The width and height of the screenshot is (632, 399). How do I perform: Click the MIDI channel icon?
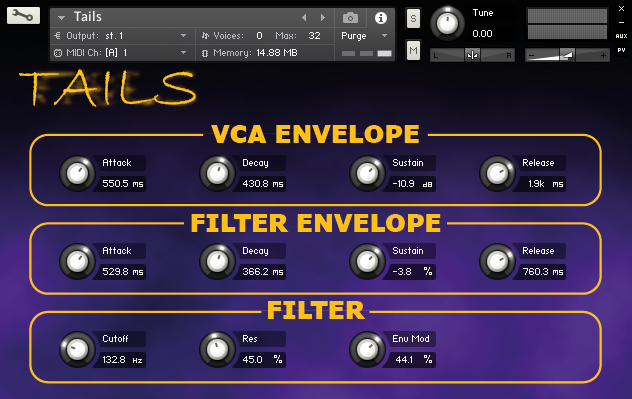tap(58, 53)
